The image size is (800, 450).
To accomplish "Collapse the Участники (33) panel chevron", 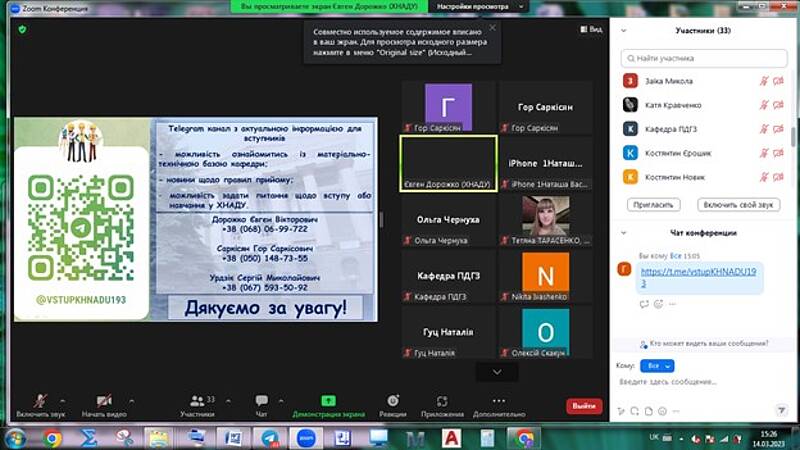I will (623, 31).
